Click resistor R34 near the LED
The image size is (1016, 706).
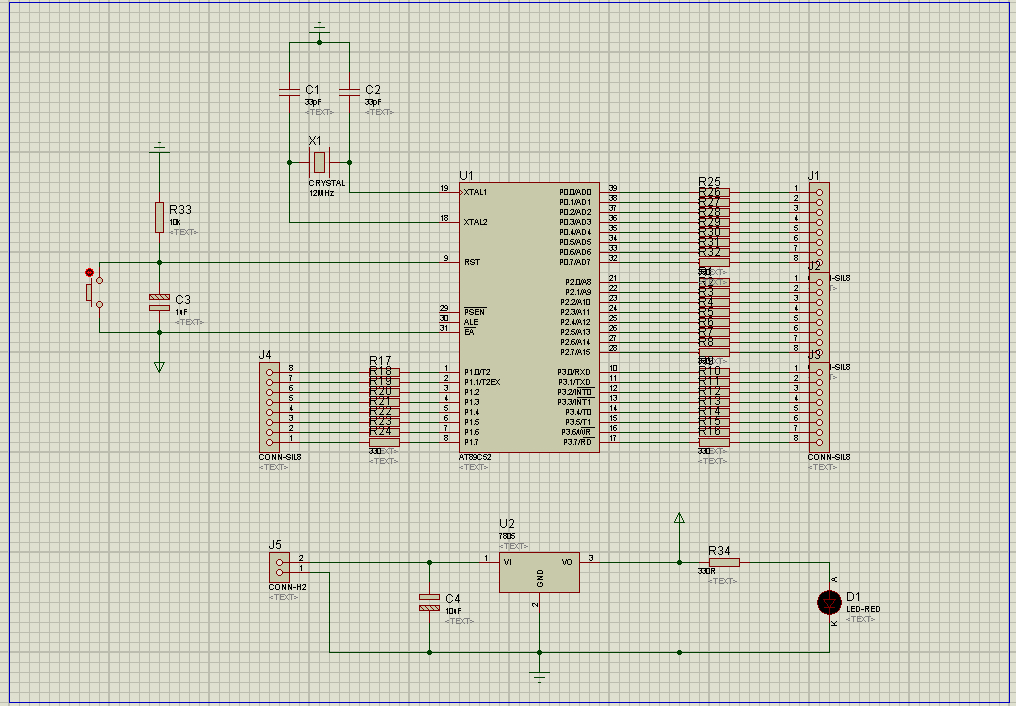tap(724, 562)
